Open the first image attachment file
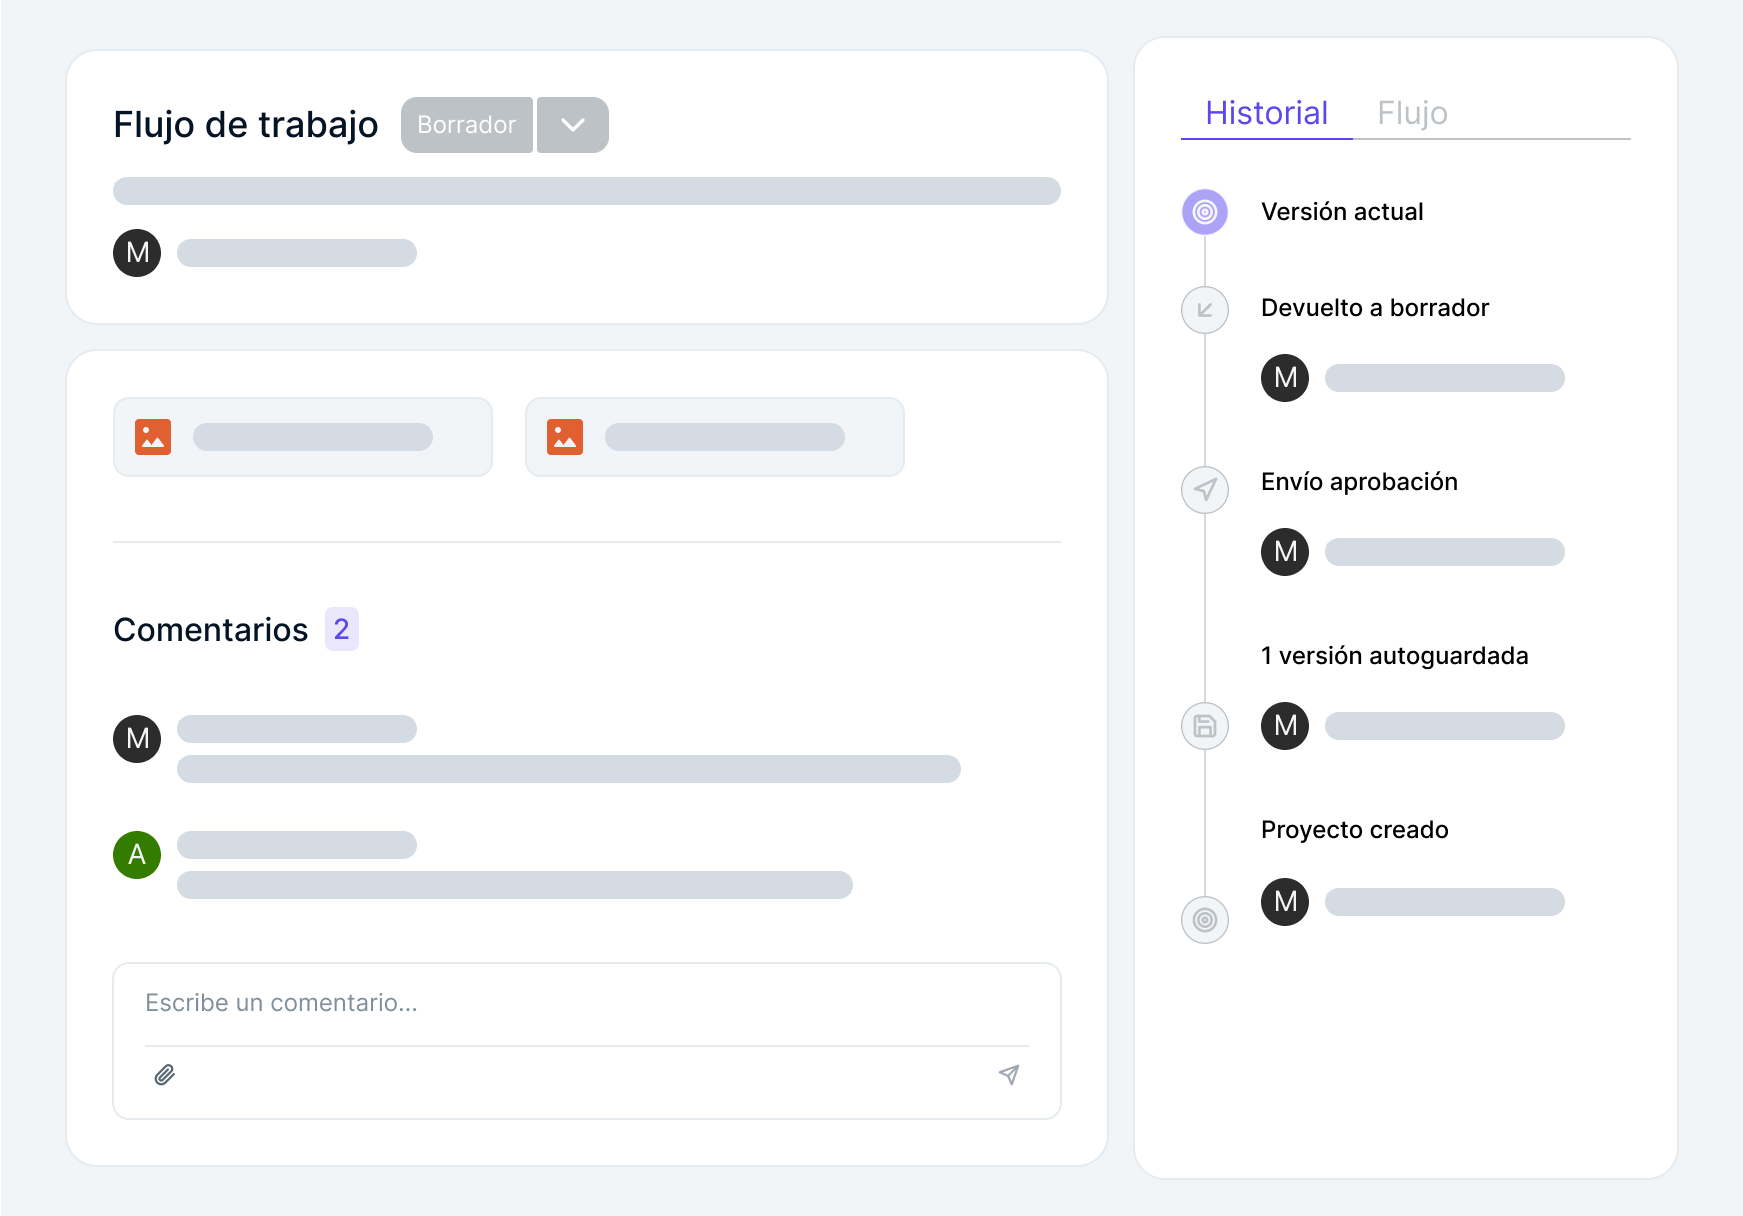 [303, 437]
